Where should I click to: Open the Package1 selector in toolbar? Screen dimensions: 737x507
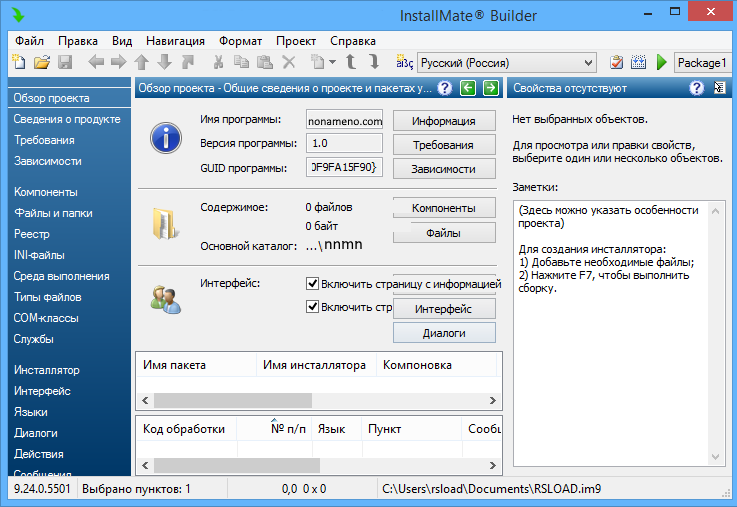point(701,62)
